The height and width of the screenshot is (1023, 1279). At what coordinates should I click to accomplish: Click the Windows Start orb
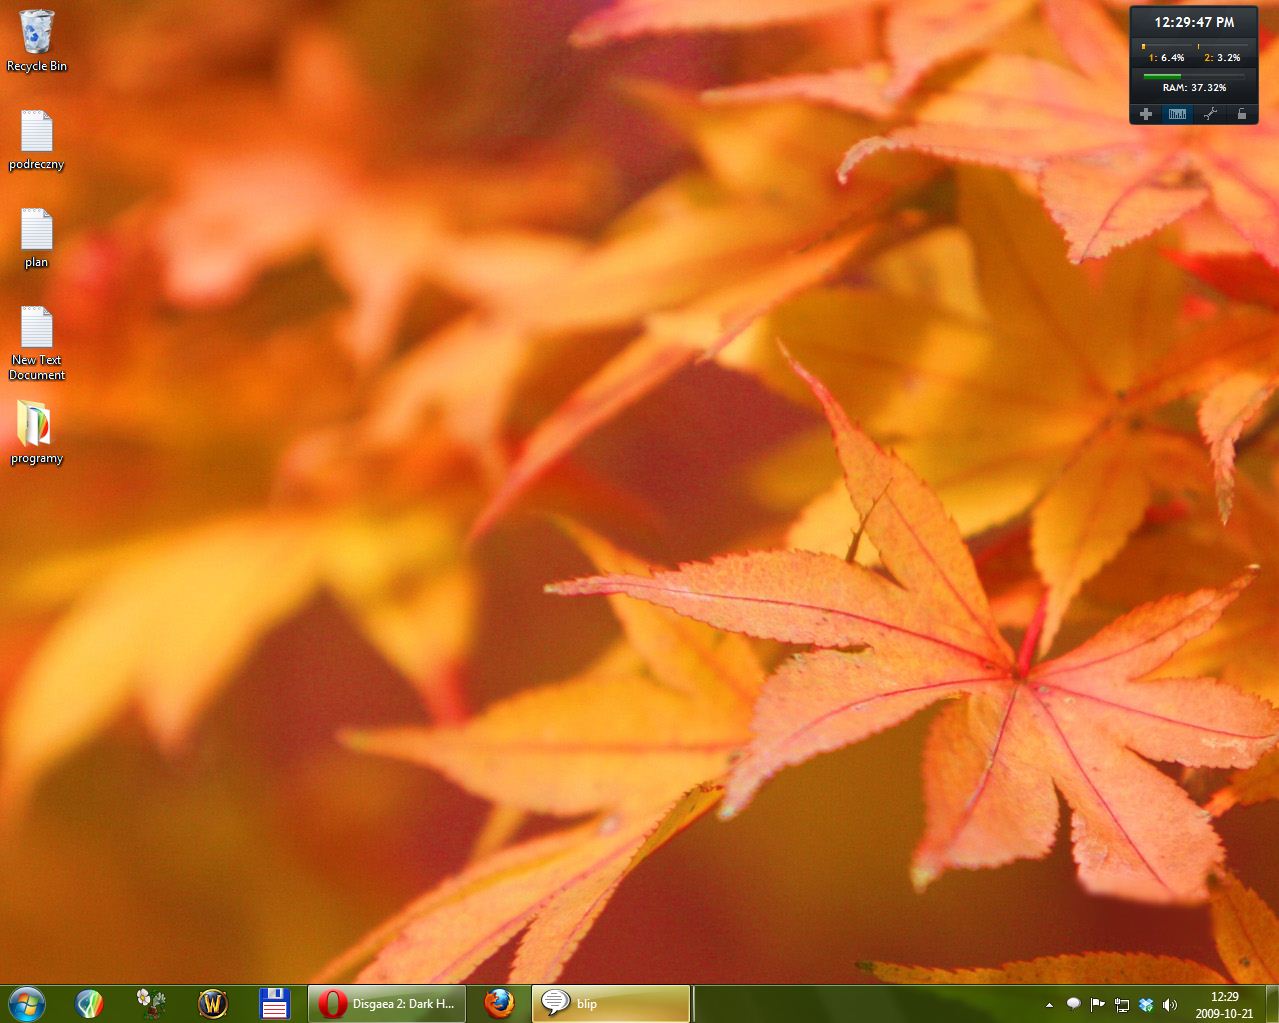[x=26, y=1003]
